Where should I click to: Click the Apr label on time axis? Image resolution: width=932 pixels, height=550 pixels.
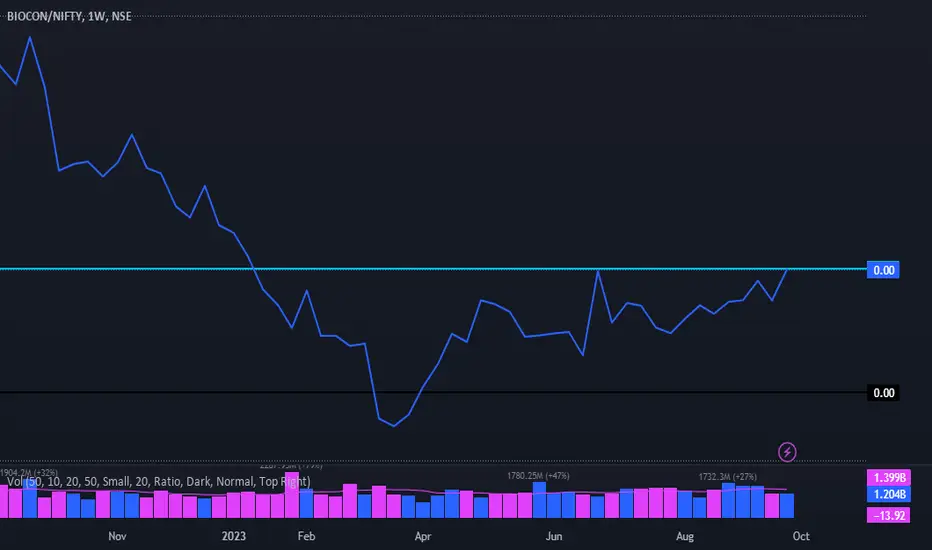[x=423, y=536]
